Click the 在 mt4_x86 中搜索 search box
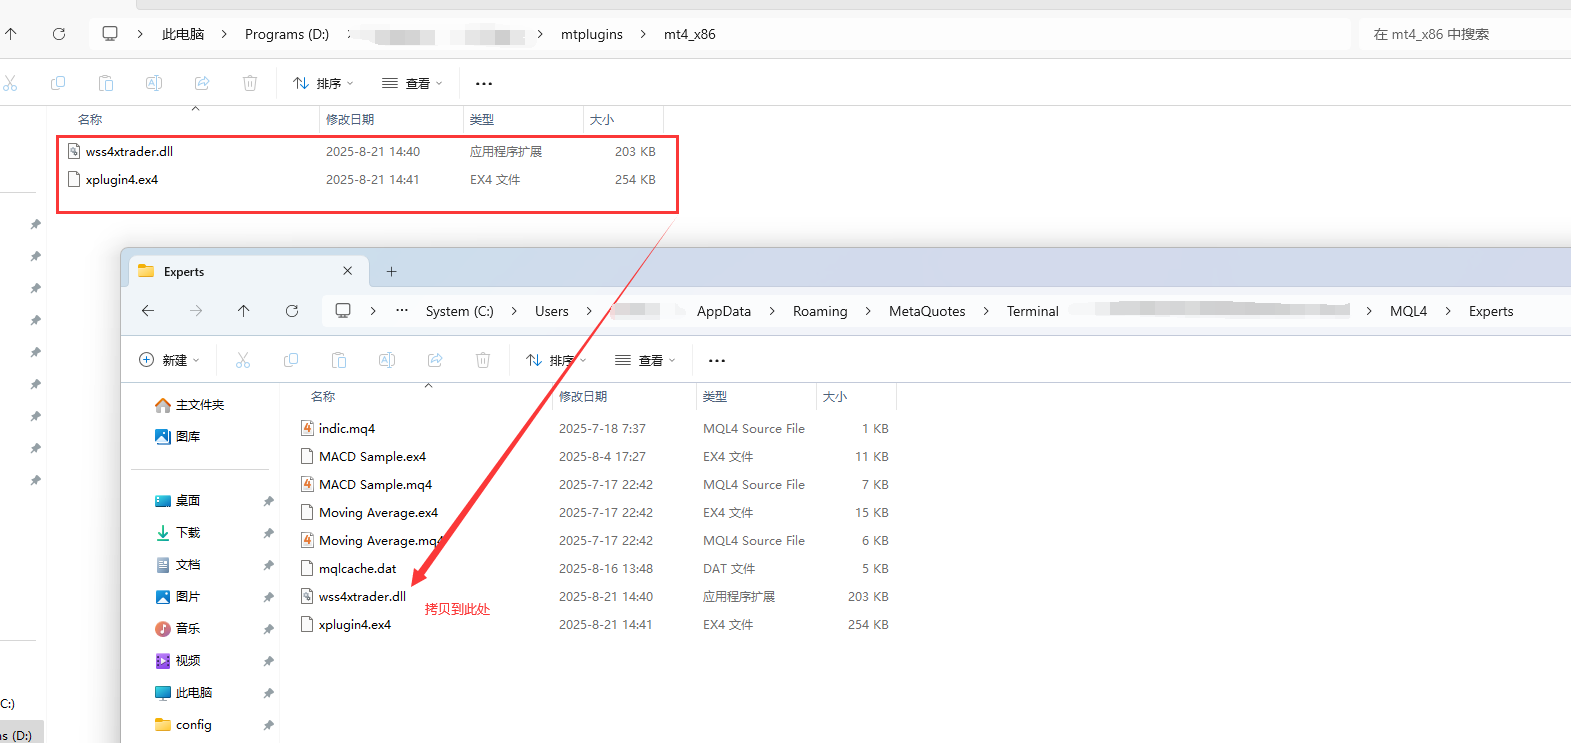 point(1460,34)
